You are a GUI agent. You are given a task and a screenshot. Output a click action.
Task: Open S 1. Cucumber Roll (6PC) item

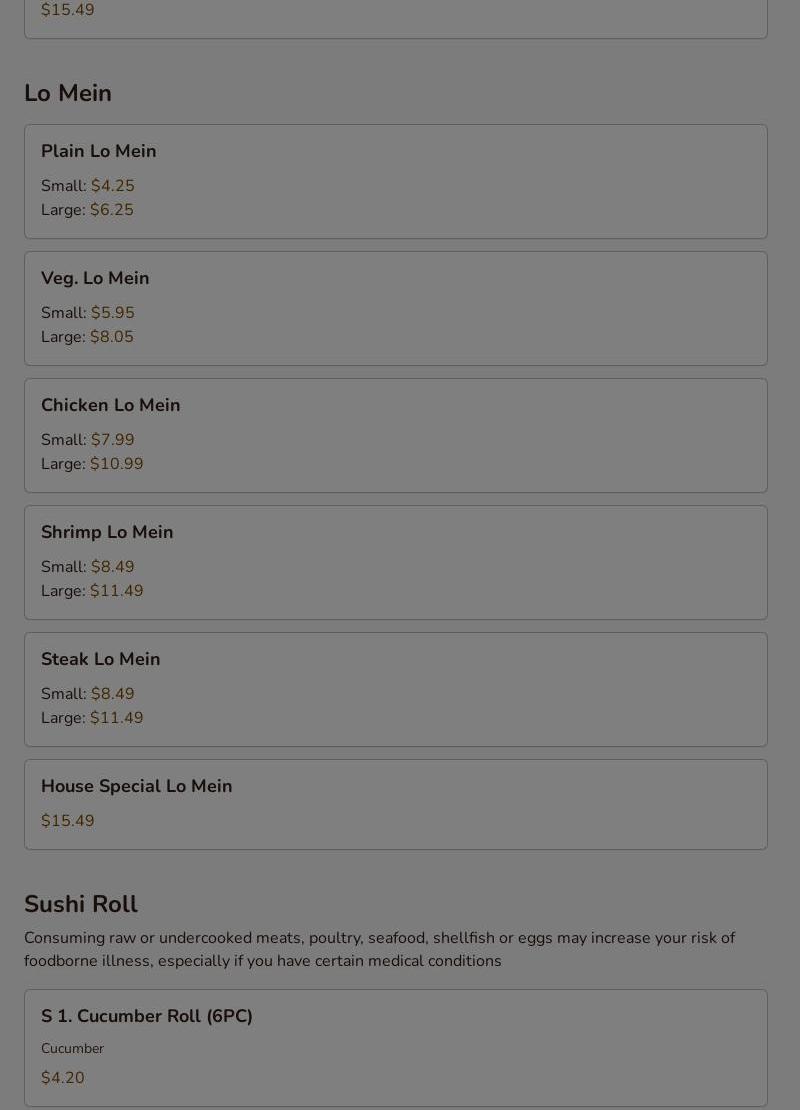pos(396,1048)
